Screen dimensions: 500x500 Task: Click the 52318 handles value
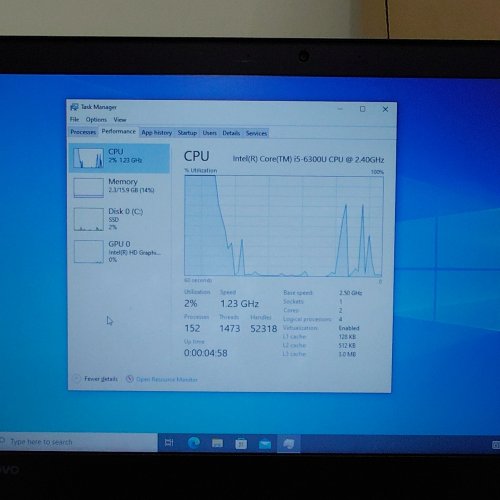tap(264, 329)
